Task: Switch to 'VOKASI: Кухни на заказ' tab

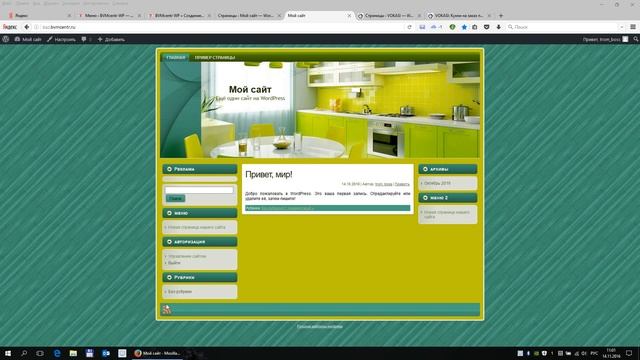Action: coord(459,16)
